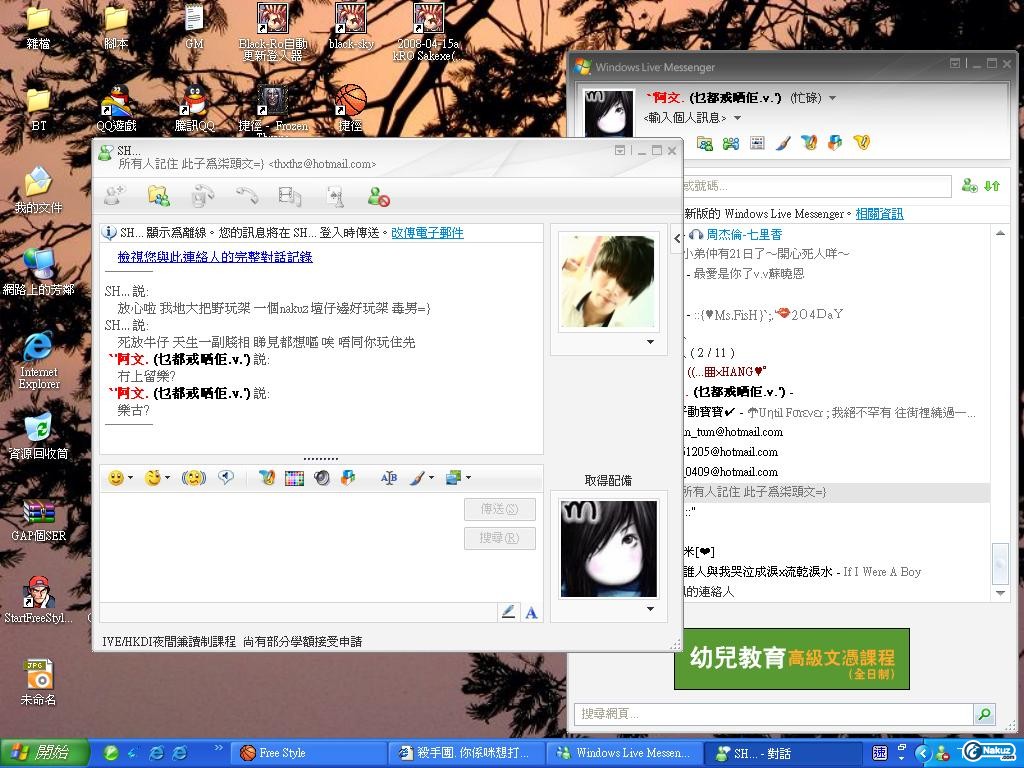Block this contact with the block icon
Viewport: 1024px width, 768px height.
[379, 196]
